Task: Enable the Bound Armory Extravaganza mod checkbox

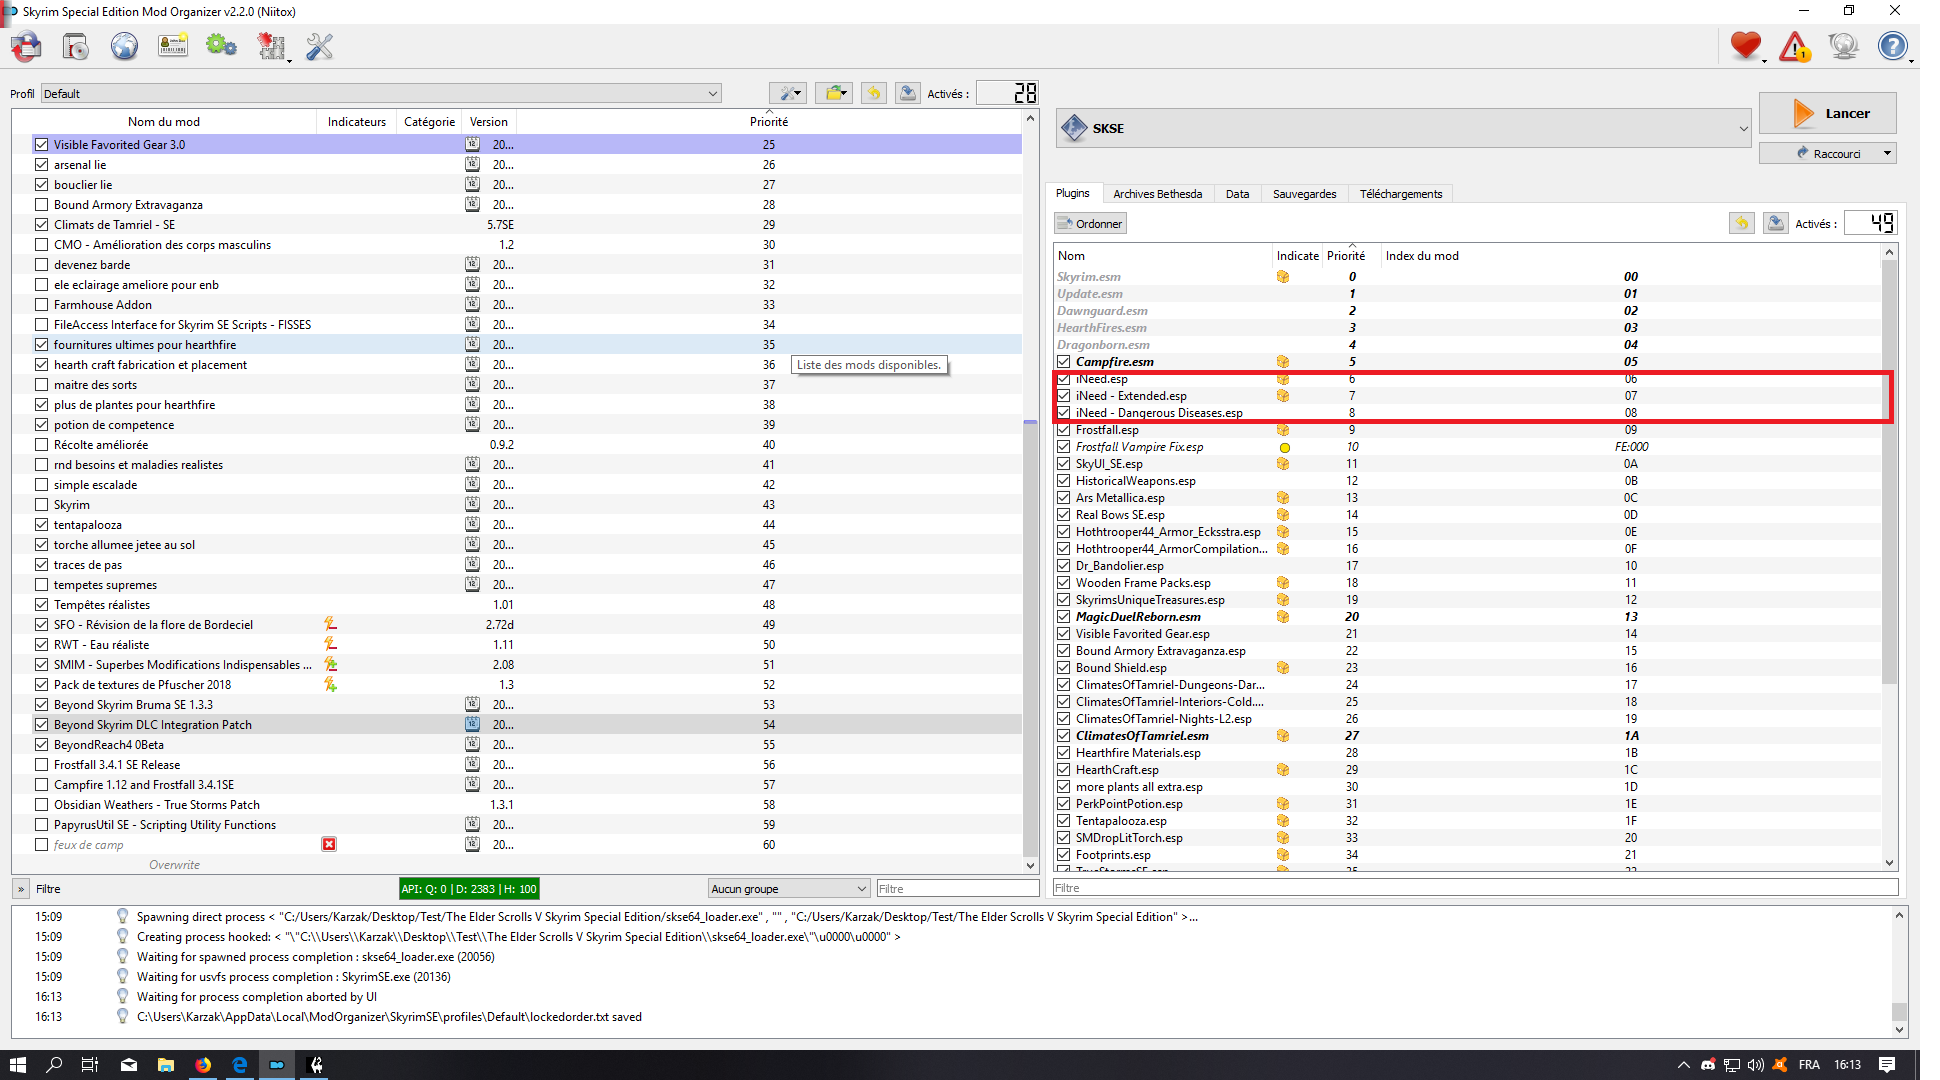Action: 41,205
